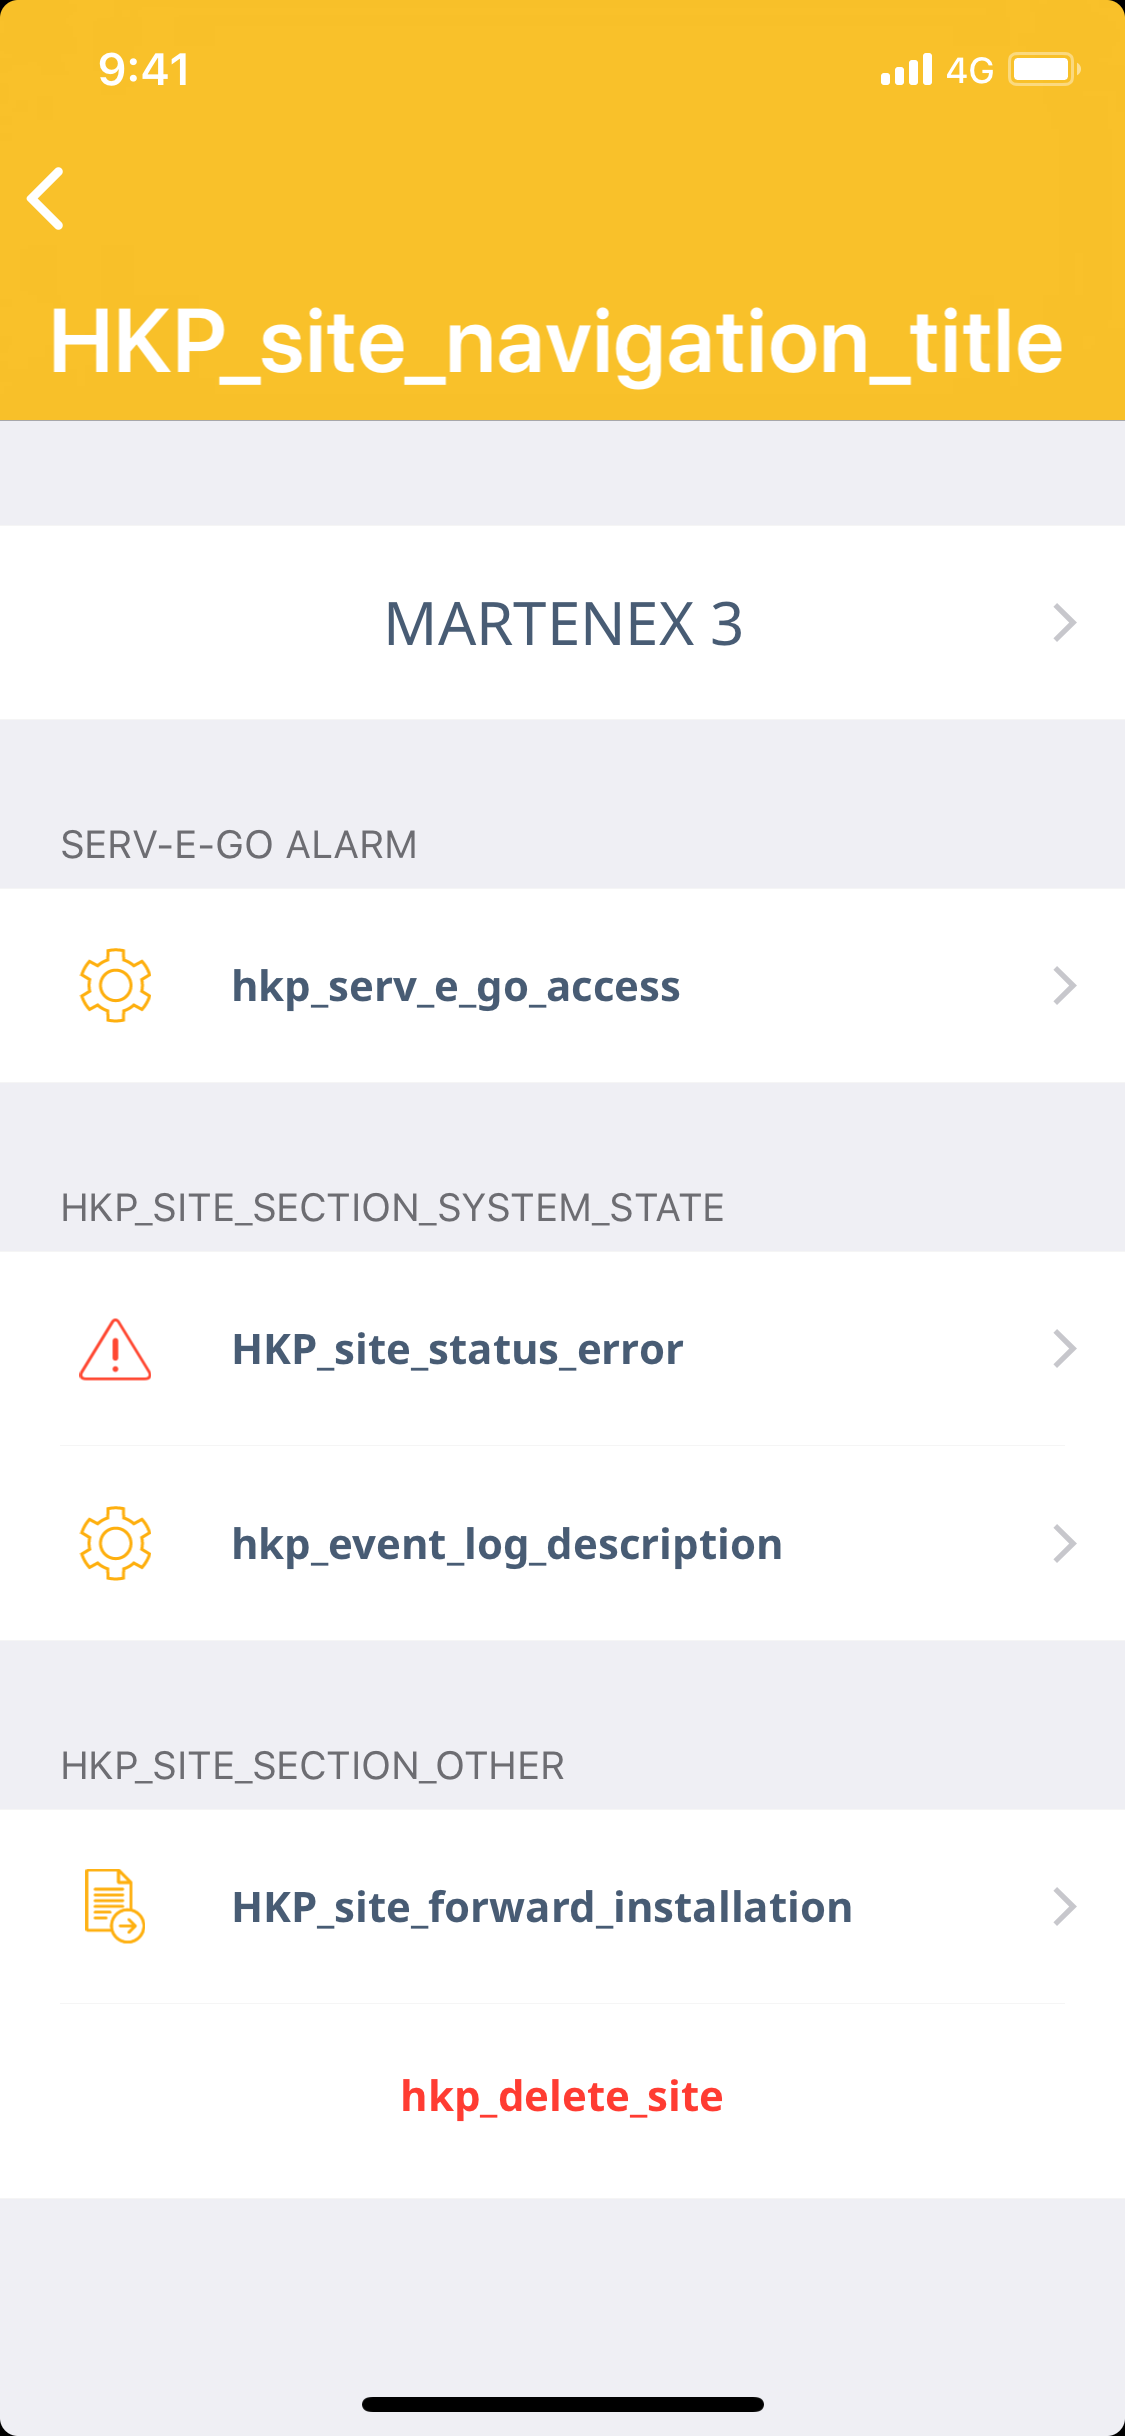Click the red warning triangle icon
Viewport: 1125px width, 2436px height.
[x=115, y=1349]
